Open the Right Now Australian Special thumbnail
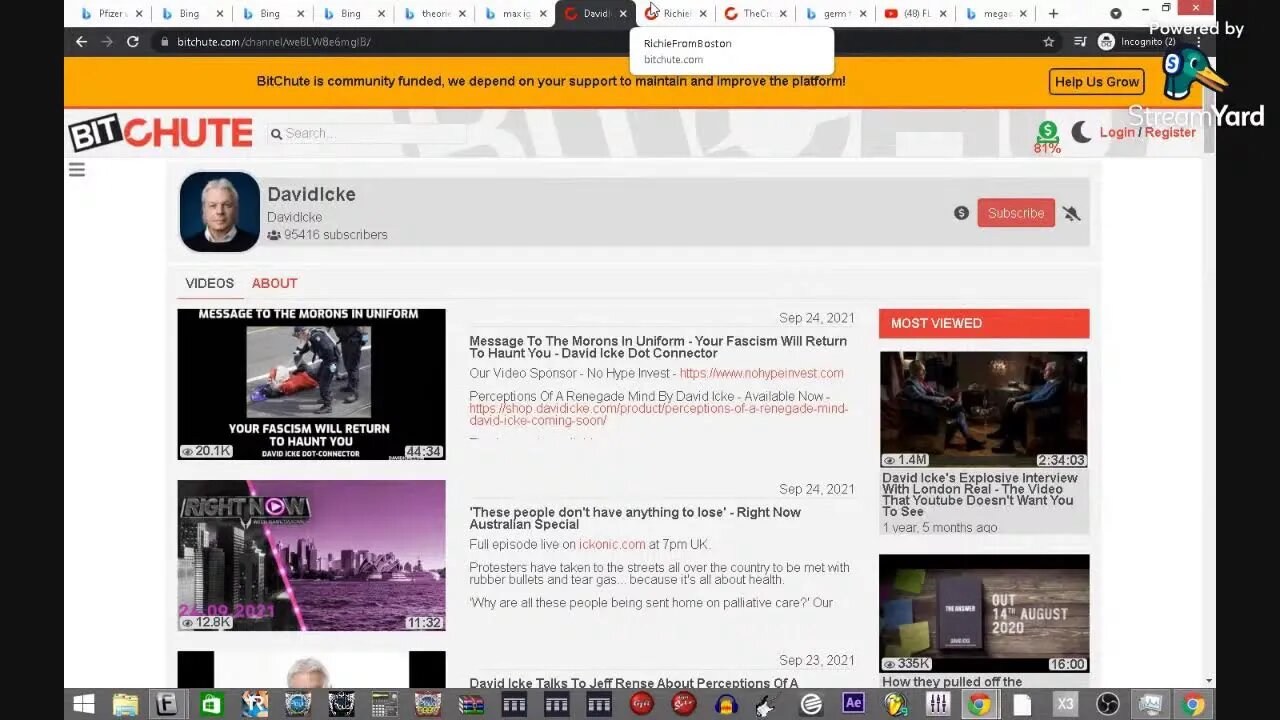Viewport: 1280px width, 720px height. click(x=311, y=555)
